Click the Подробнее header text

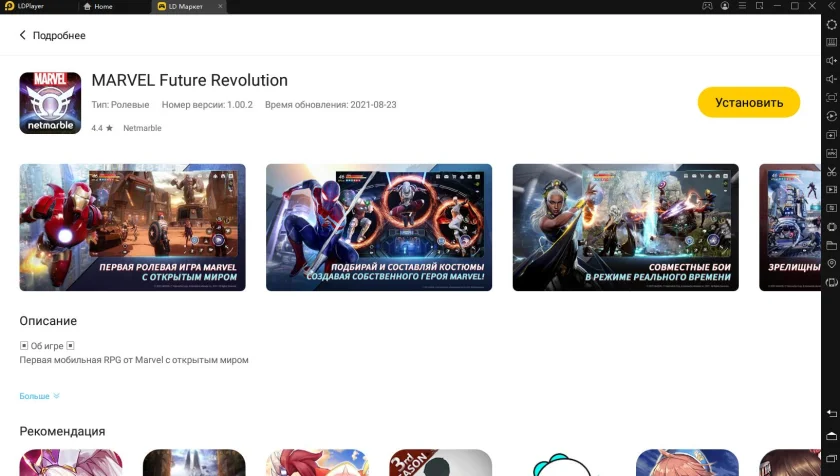[x=59, y=35]
